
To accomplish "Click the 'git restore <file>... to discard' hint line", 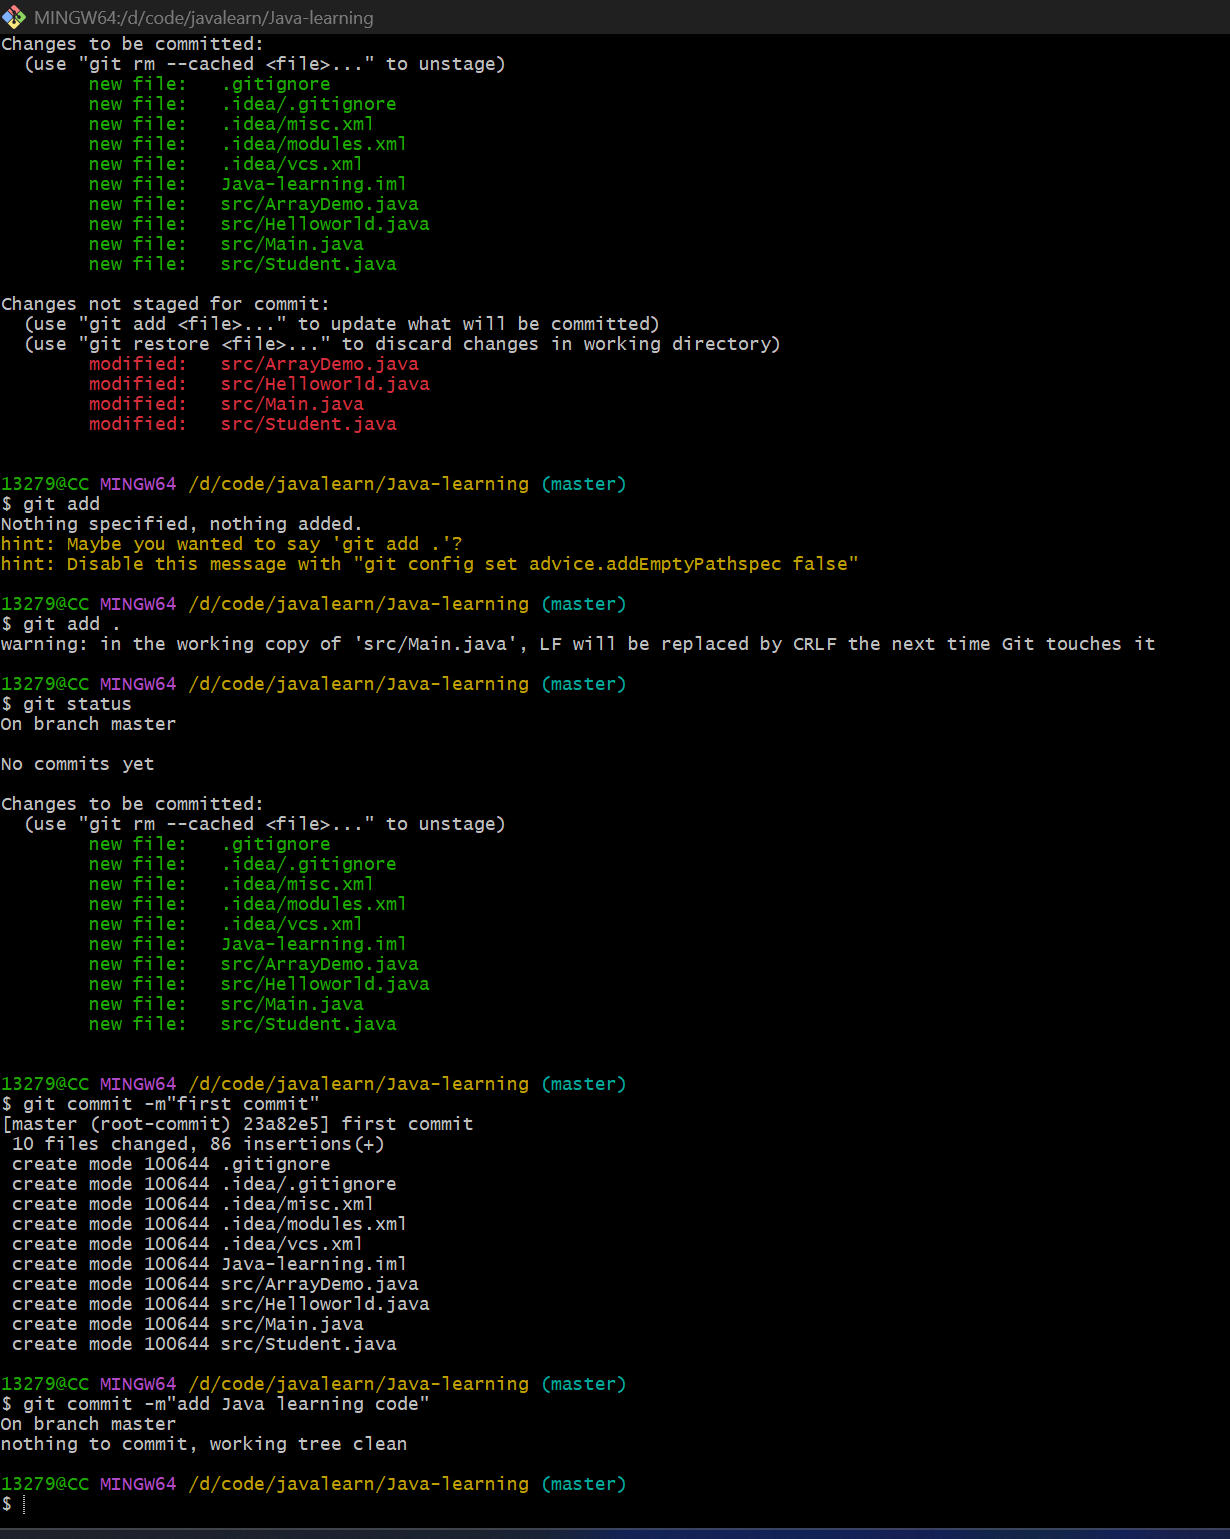I will coord(402,344).
